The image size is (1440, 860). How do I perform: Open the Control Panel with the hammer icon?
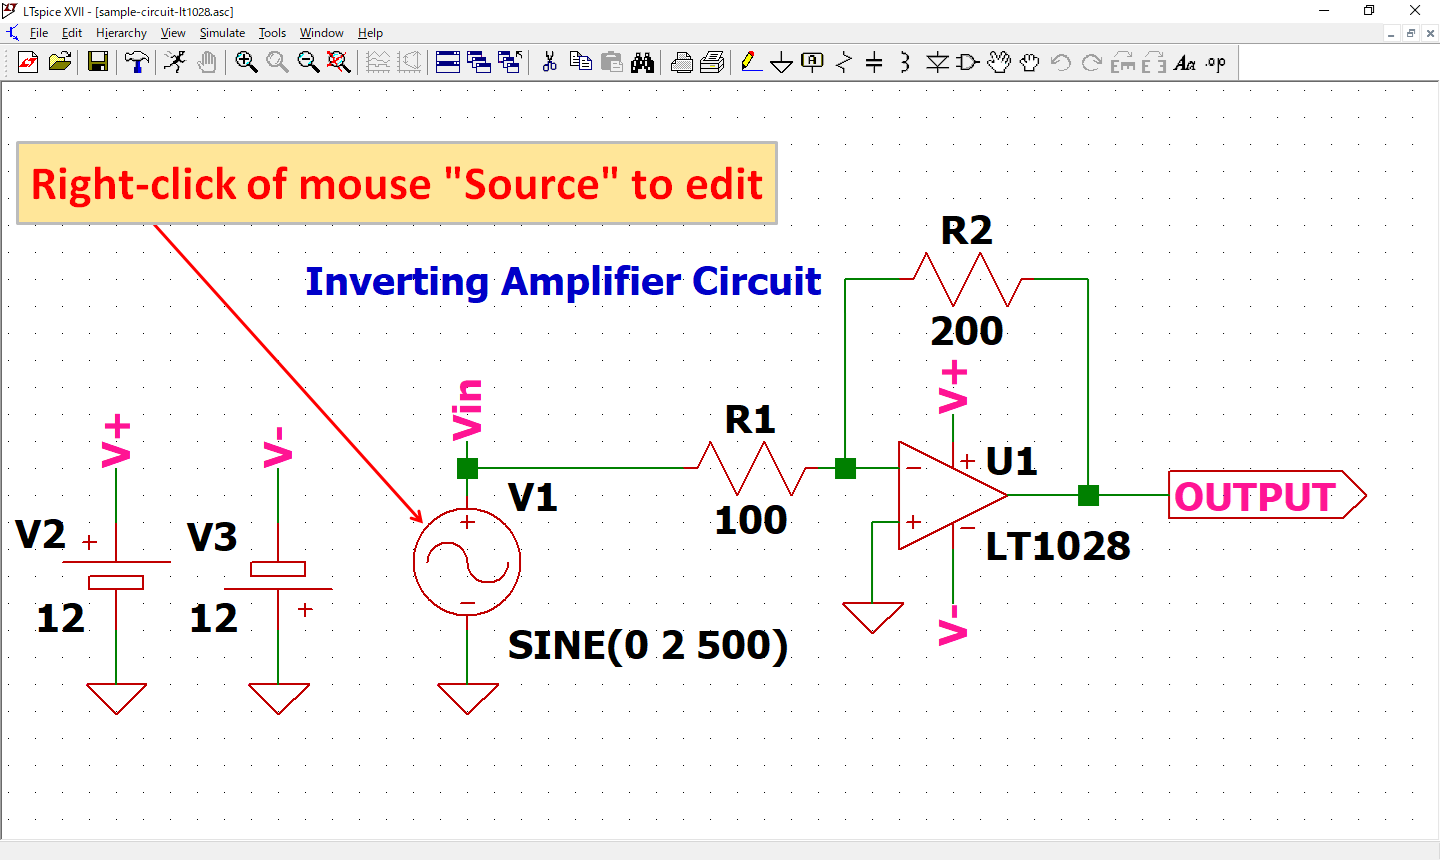point(137,62)
